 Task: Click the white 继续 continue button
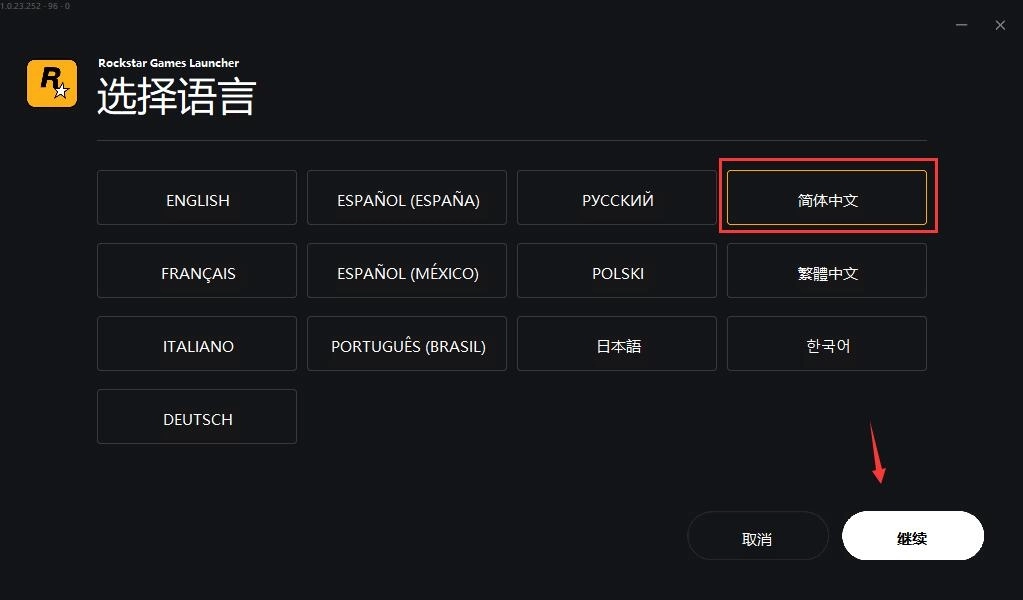click(912, 537)
